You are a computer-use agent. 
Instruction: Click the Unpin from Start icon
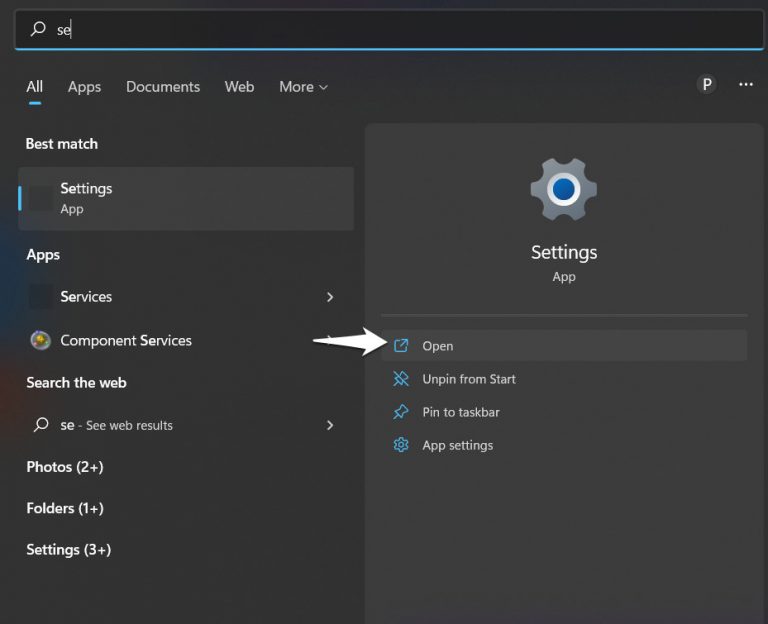click(x=401, y=379)
